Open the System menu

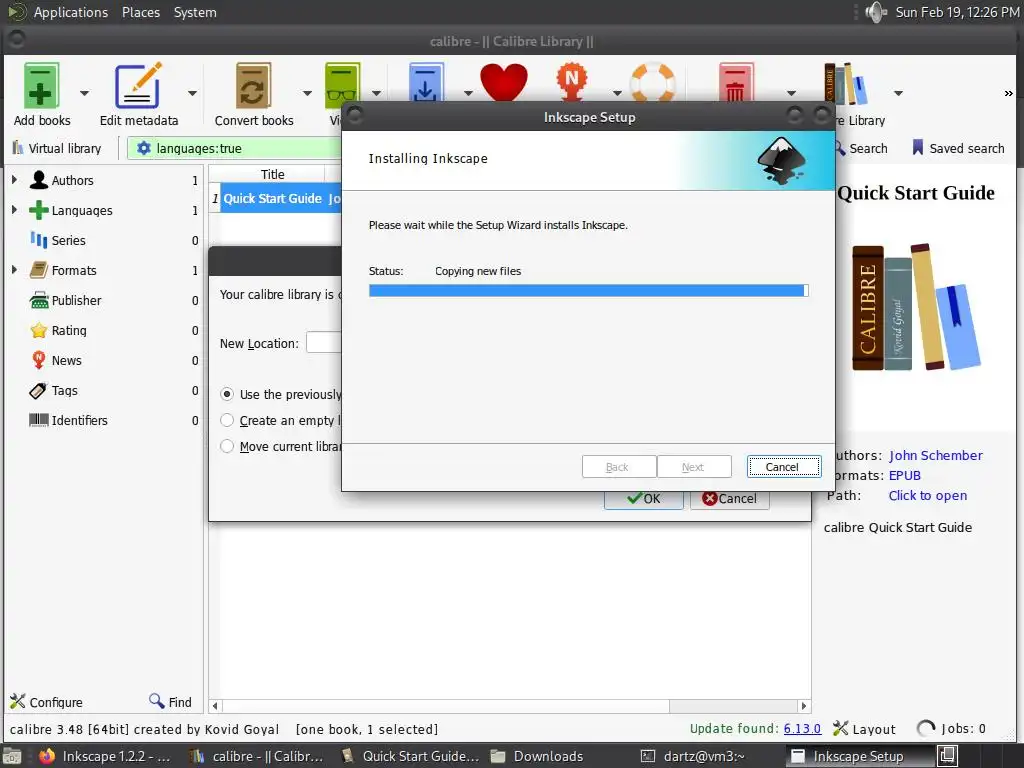pos(195,12)
